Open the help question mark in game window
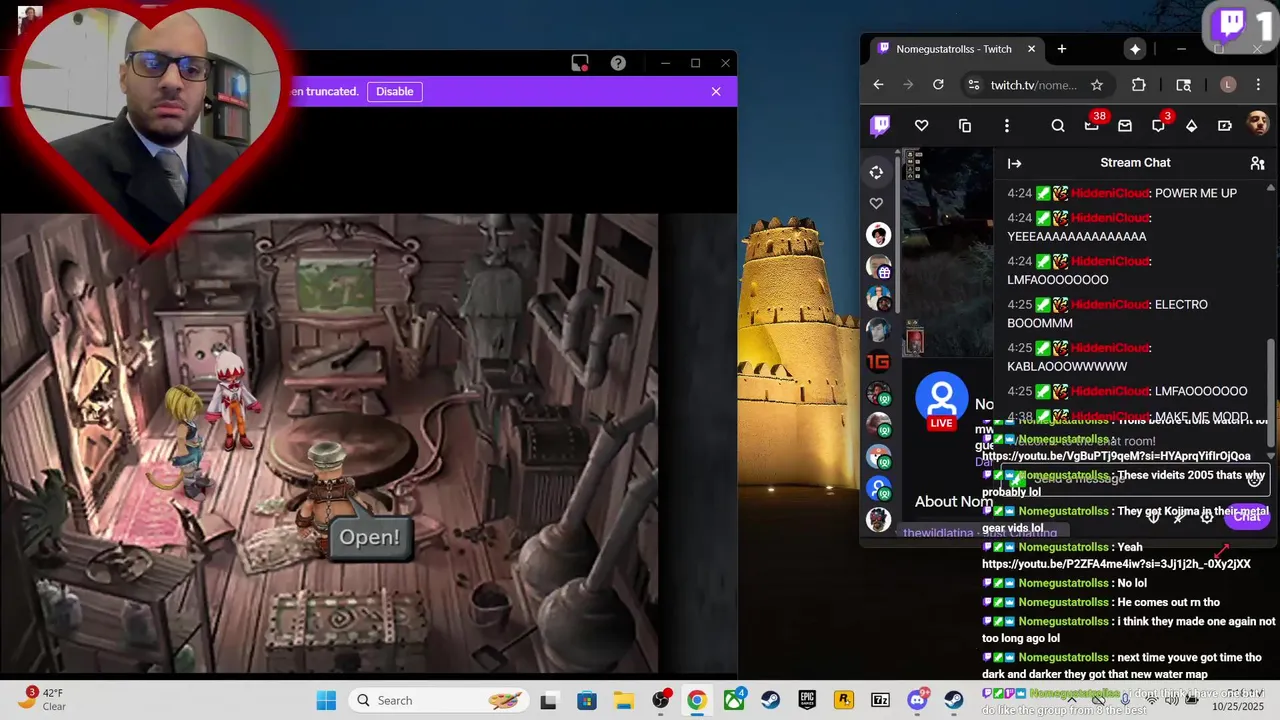 618,63
